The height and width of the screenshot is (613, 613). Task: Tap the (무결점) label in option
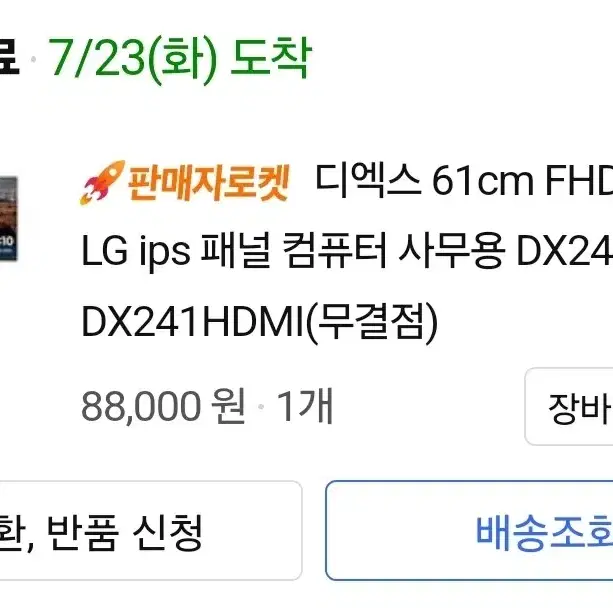coord(371,323)
